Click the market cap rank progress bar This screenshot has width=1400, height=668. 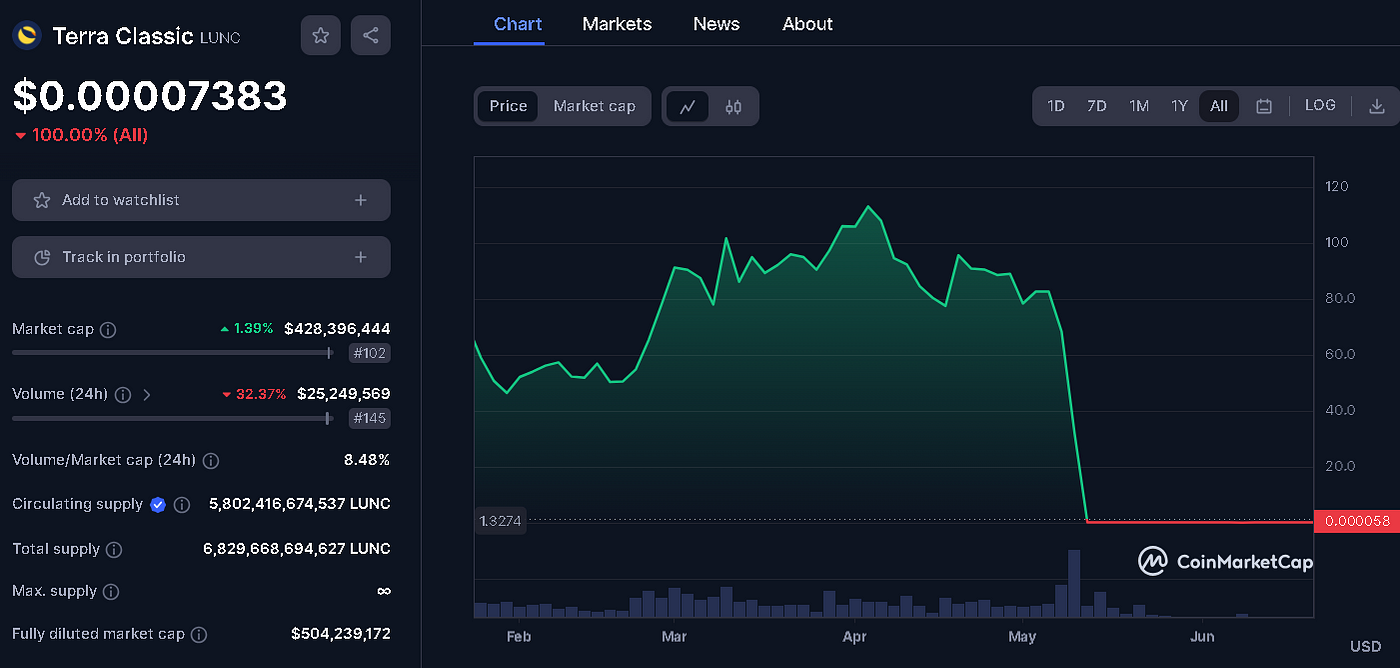172,352
